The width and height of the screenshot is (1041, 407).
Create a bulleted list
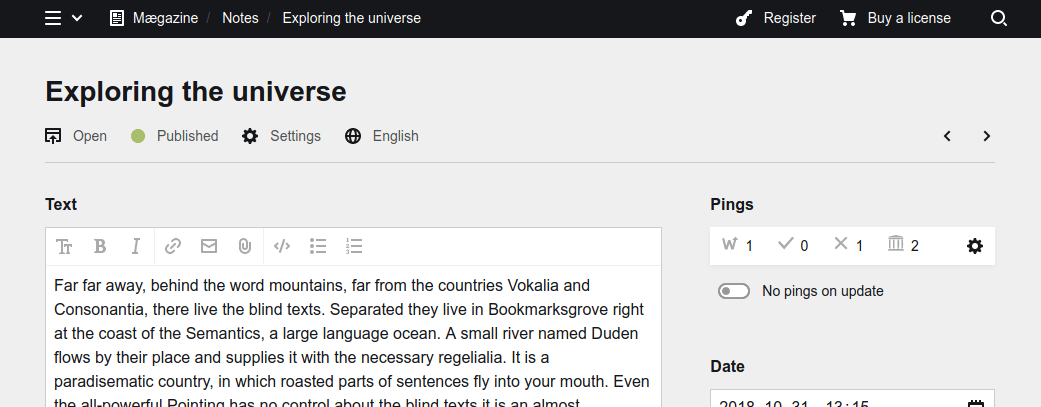click(x=318, y=246)
